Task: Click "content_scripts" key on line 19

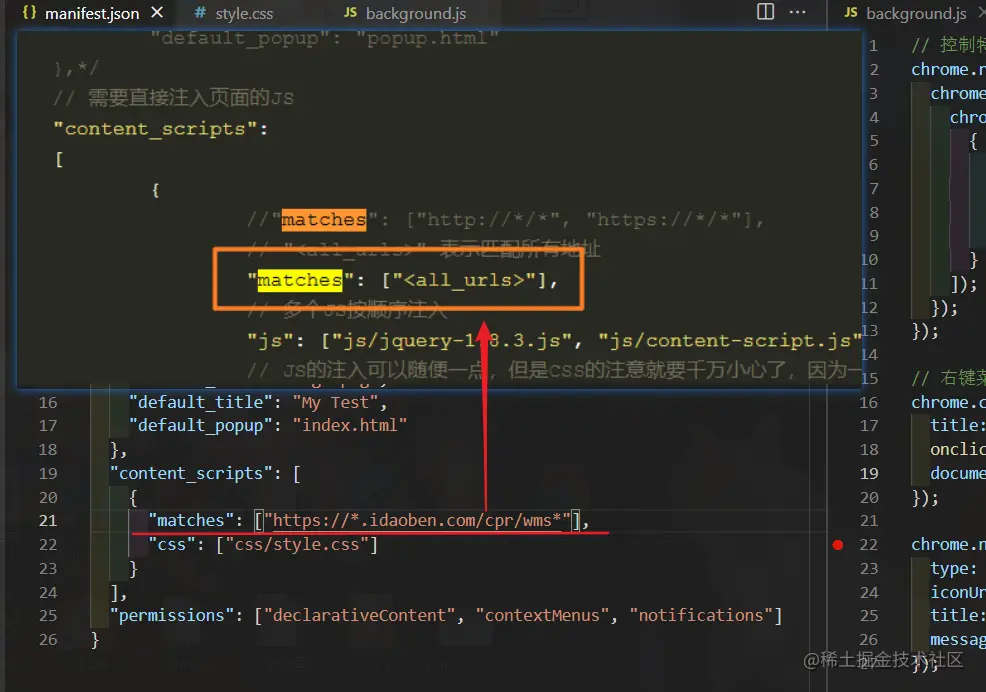Action: 191,474
